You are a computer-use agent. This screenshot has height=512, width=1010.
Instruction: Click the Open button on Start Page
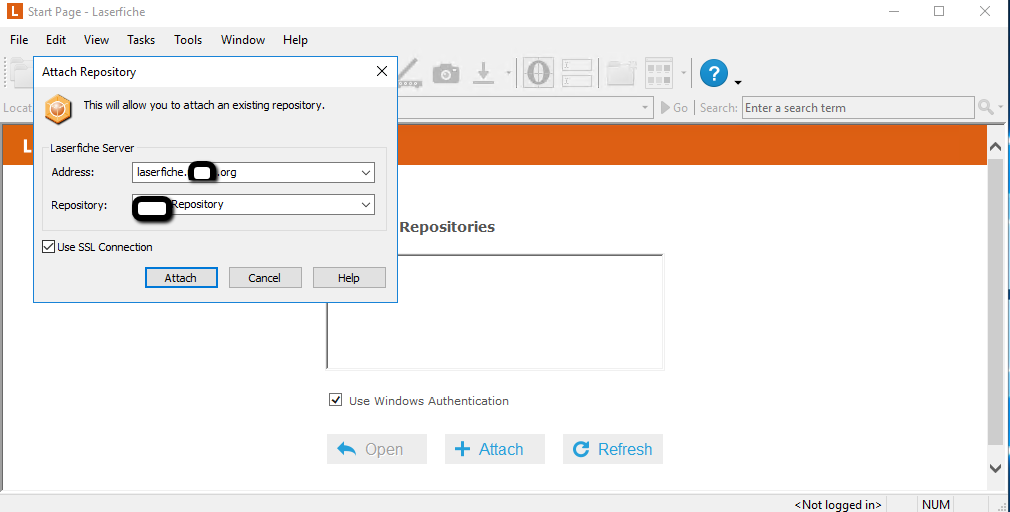(377, 449)
